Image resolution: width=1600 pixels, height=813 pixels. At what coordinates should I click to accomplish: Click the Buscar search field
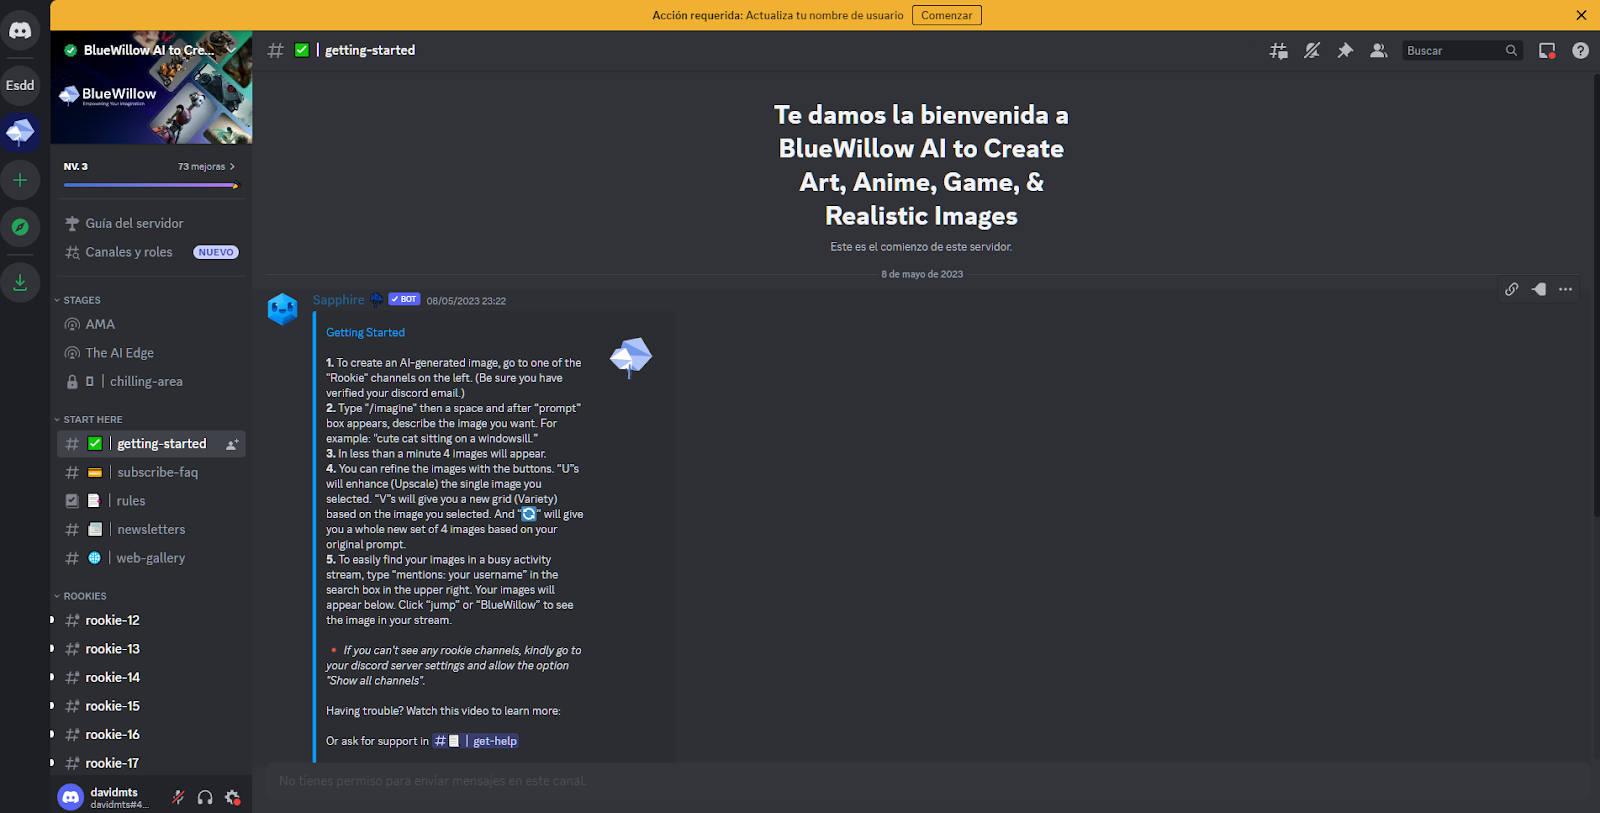pos(1462,50)
